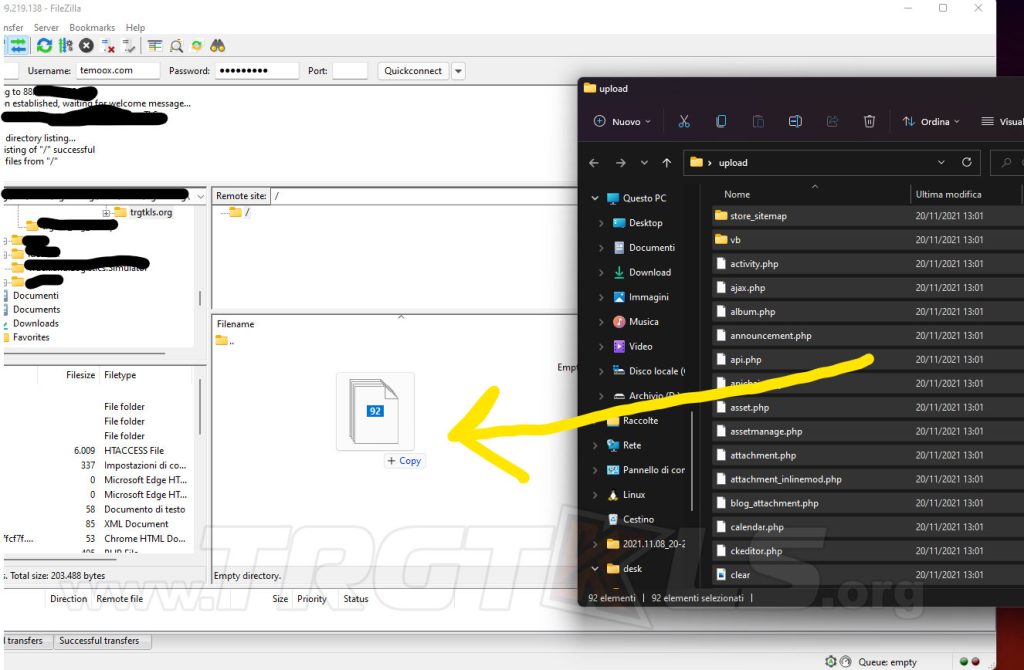Cancel the current FTP operation
This screenshot has width=1024, height=670.
point(86,45)
